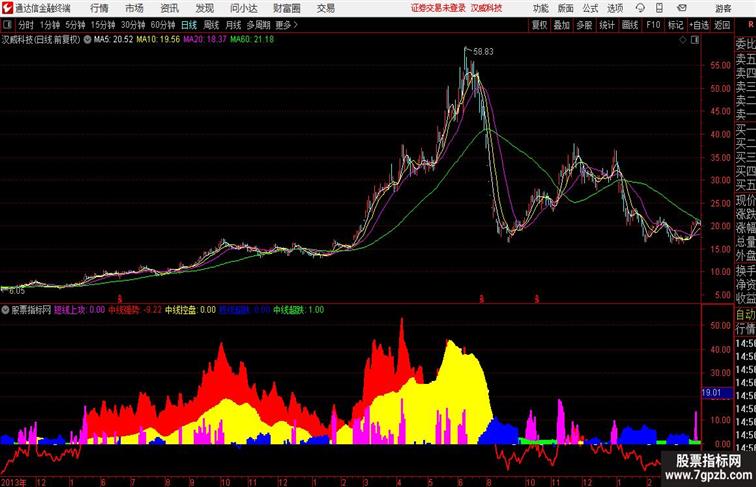The height and width of the screenshot is (487, 756).
Task: Click the 中线控盘 0.00 indicator value
Action: pos(190,310)
